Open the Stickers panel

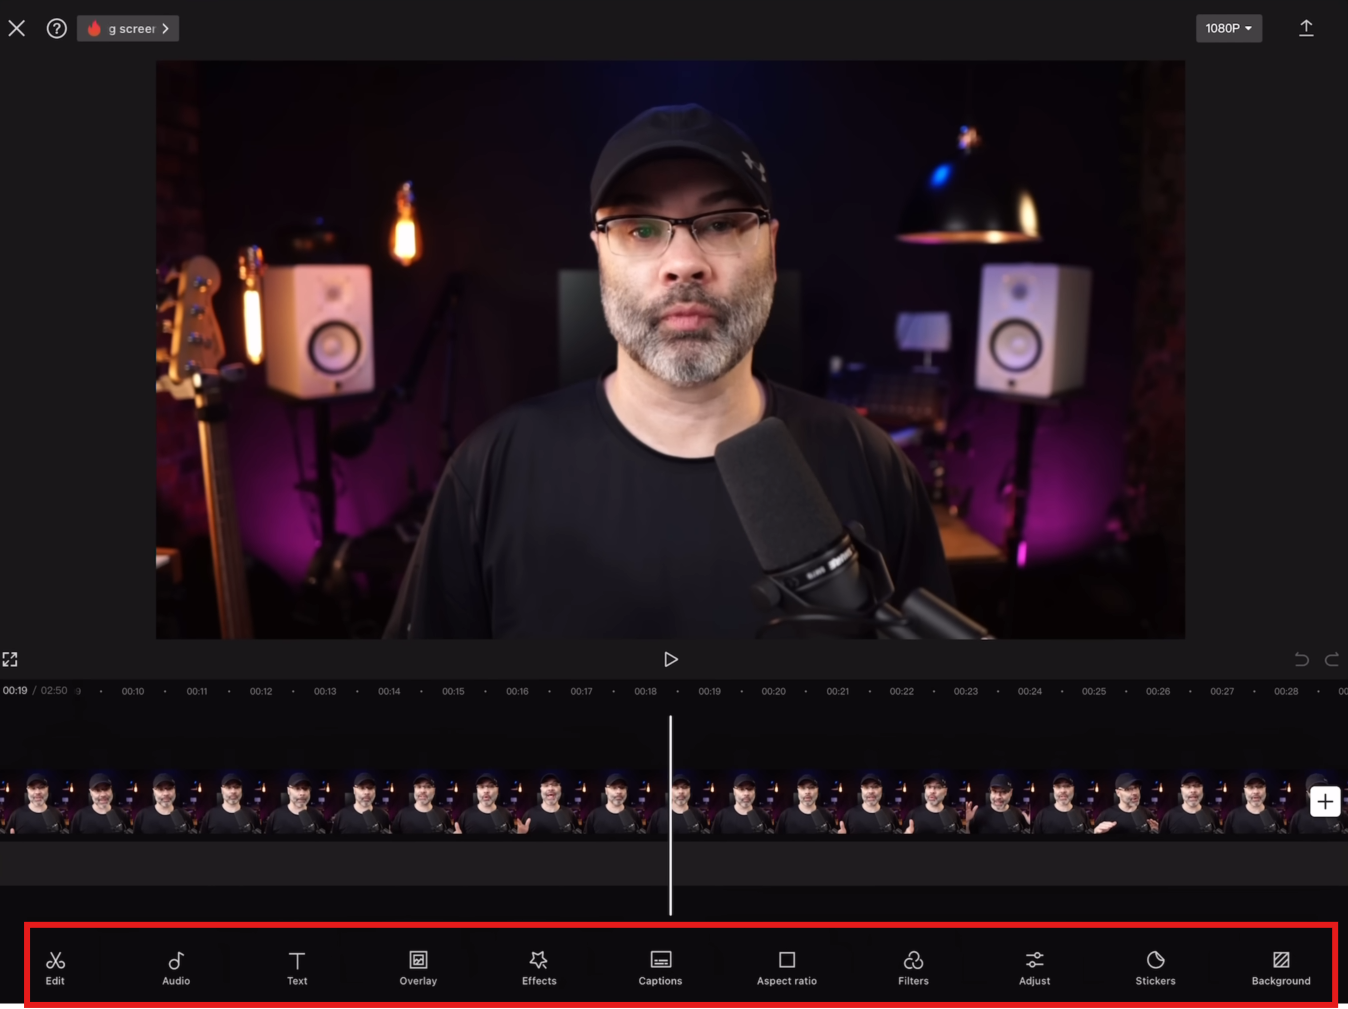coord(1155,965)
